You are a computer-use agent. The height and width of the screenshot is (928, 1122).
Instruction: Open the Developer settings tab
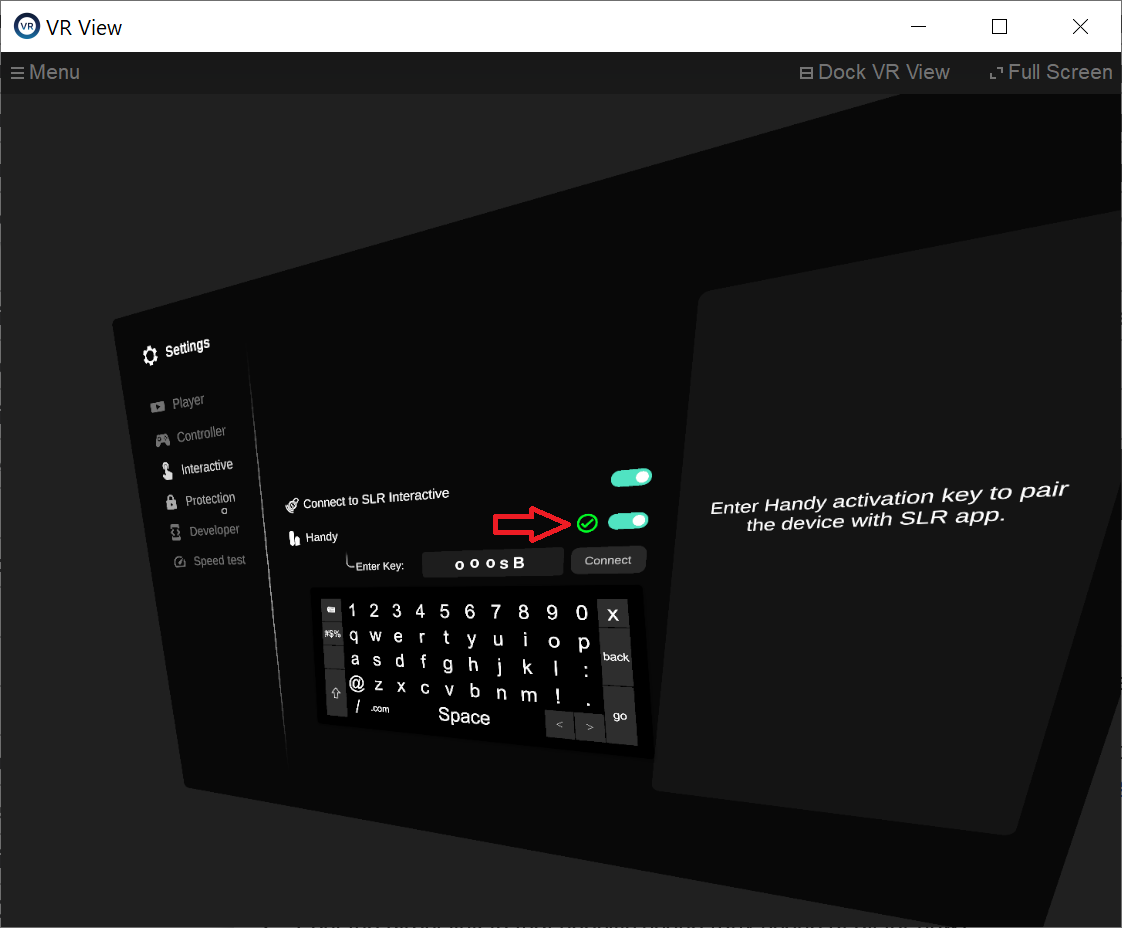214,531
